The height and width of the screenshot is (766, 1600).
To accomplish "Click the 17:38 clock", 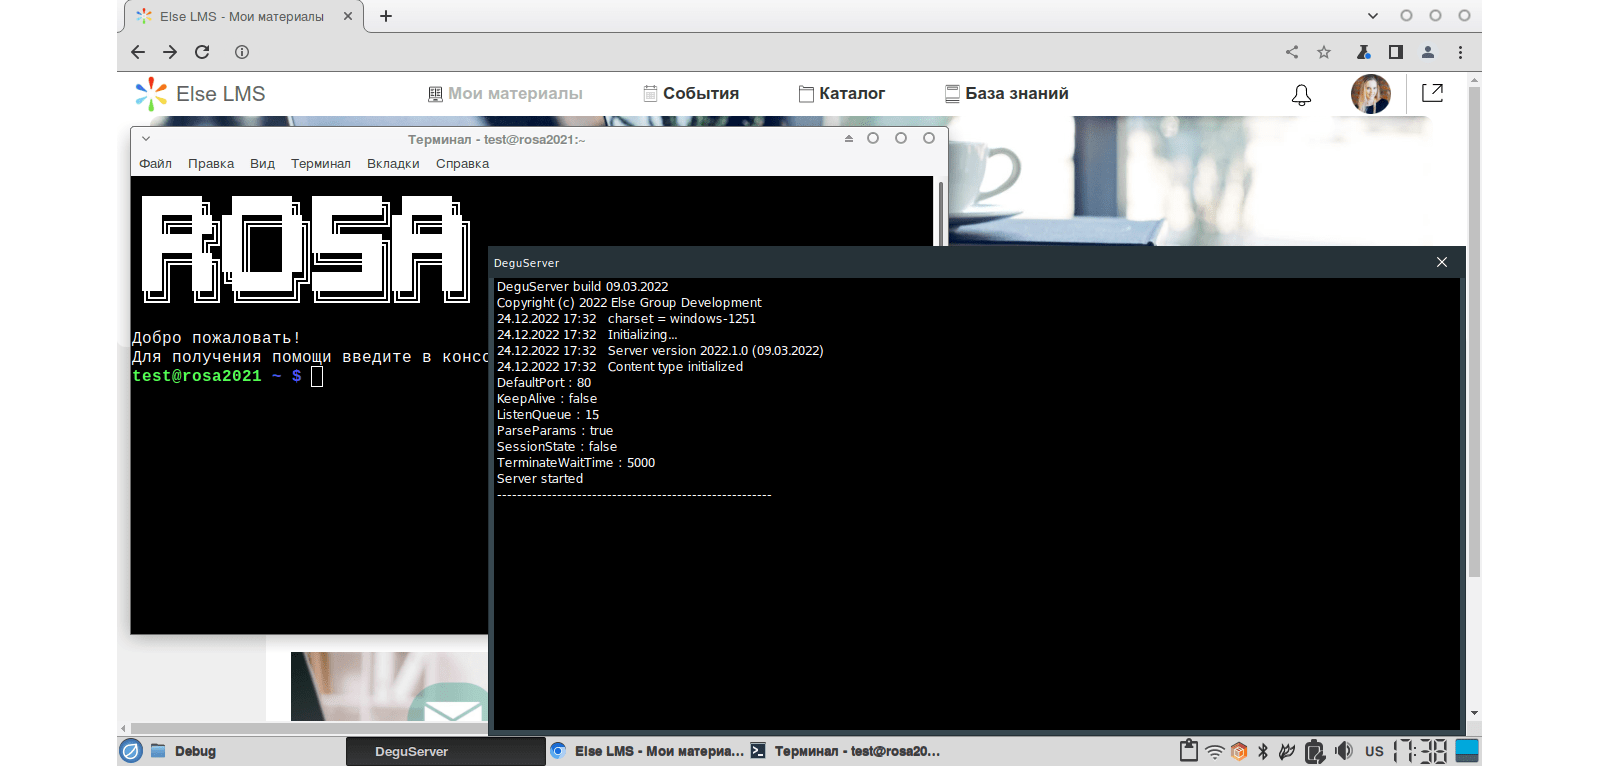I will pos(1421,751).
